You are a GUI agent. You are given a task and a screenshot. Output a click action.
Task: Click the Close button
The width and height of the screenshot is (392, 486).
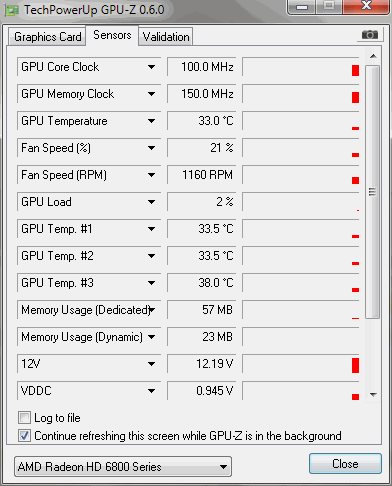click(345, 464)
